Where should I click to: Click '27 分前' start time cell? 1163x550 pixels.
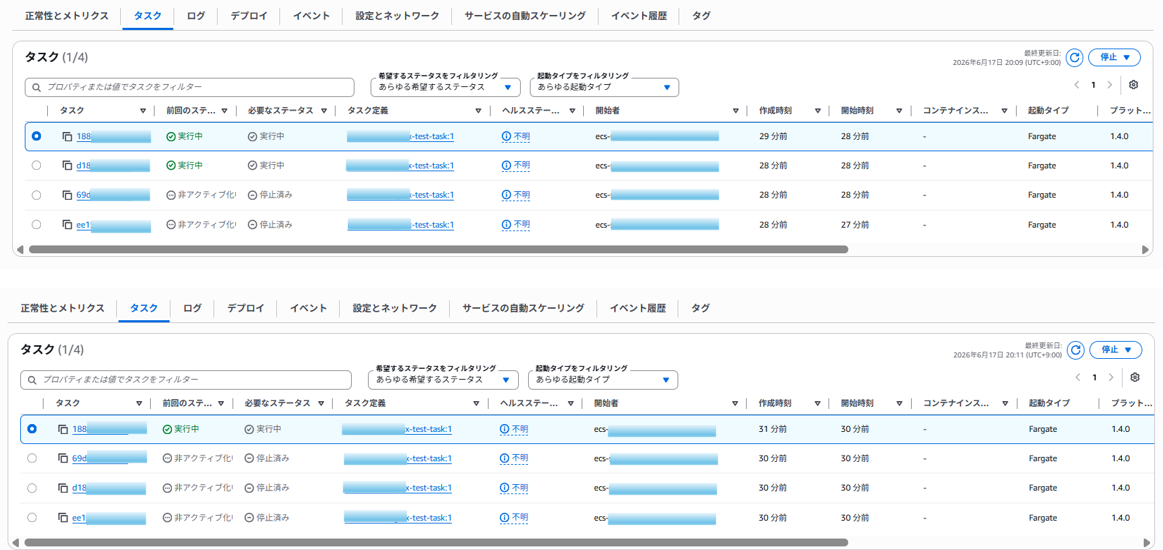coord(854,224)
